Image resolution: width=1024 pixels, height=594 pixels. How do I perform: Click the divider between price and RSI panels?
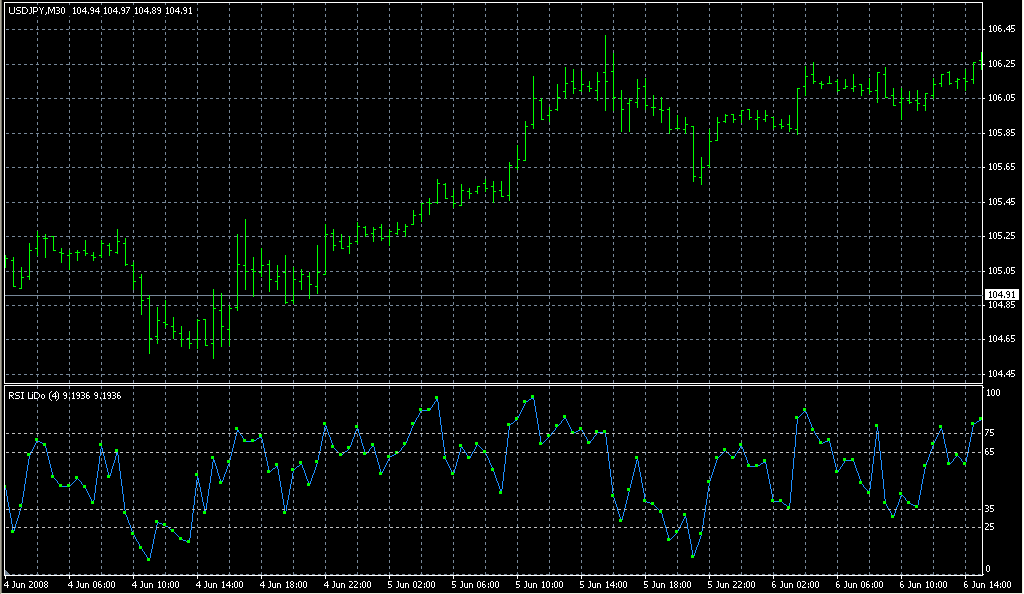490,384
